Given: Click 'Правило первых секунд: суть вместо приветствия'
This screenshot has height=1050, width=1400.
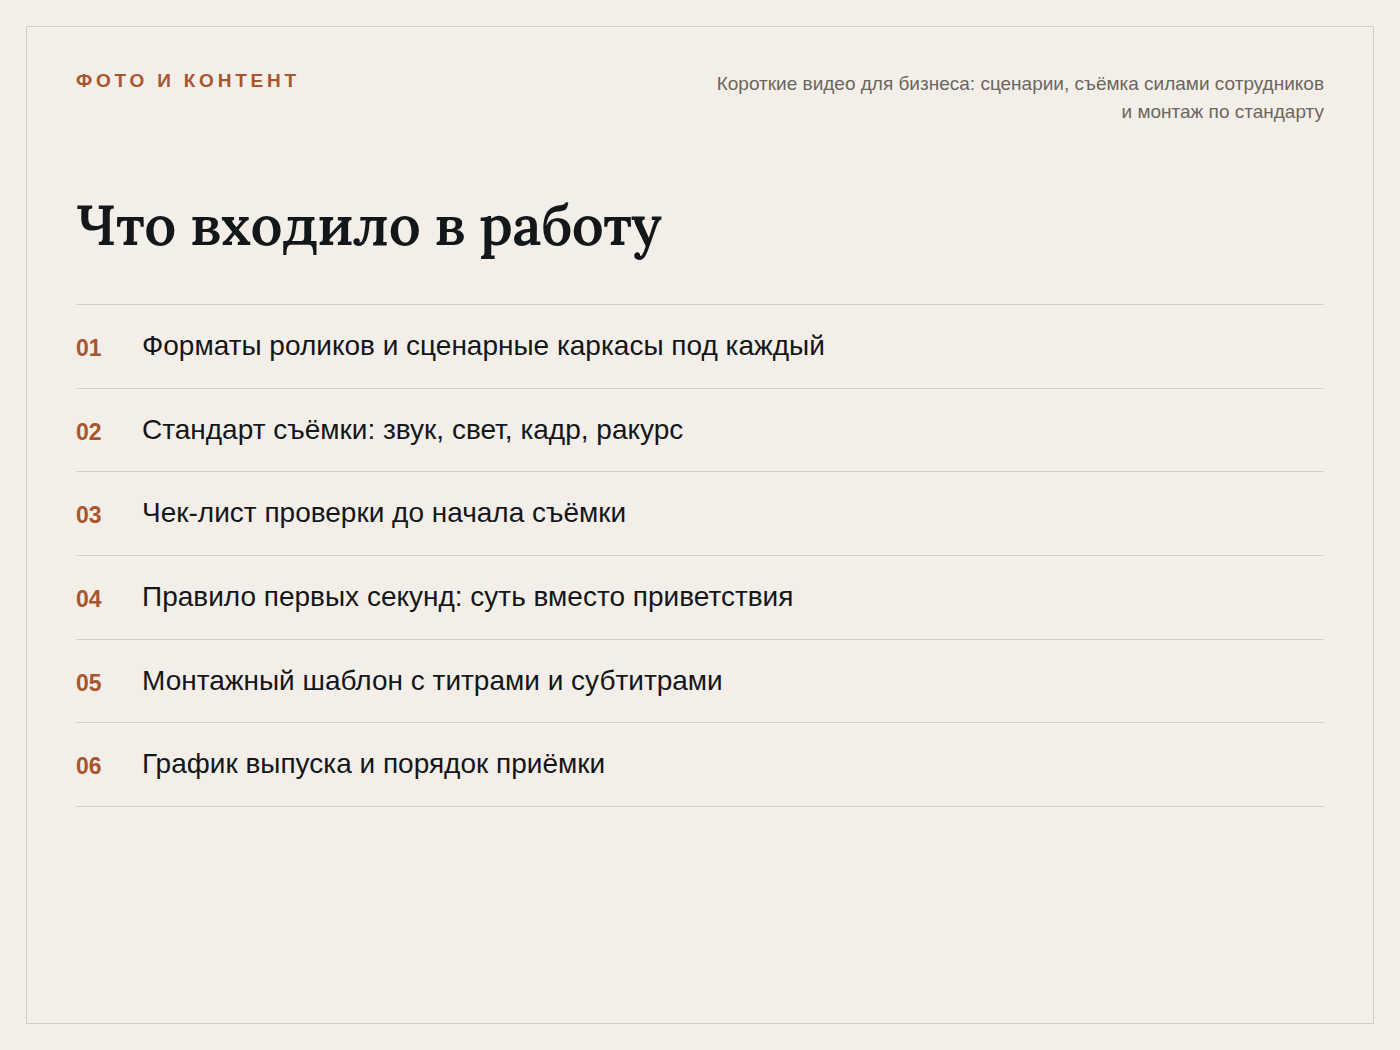Looking at the screenshot, I should 467,597.
